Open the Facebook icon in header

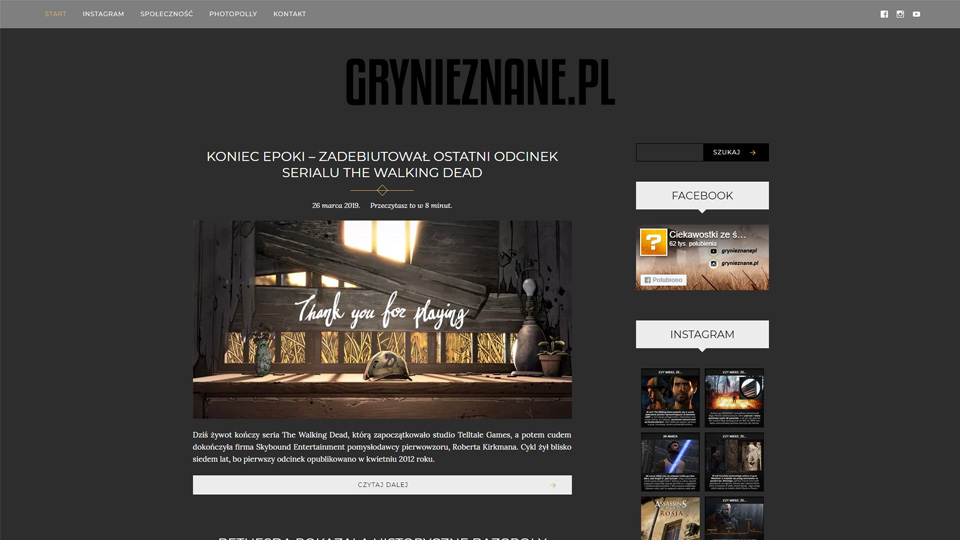tap(884, 14)
